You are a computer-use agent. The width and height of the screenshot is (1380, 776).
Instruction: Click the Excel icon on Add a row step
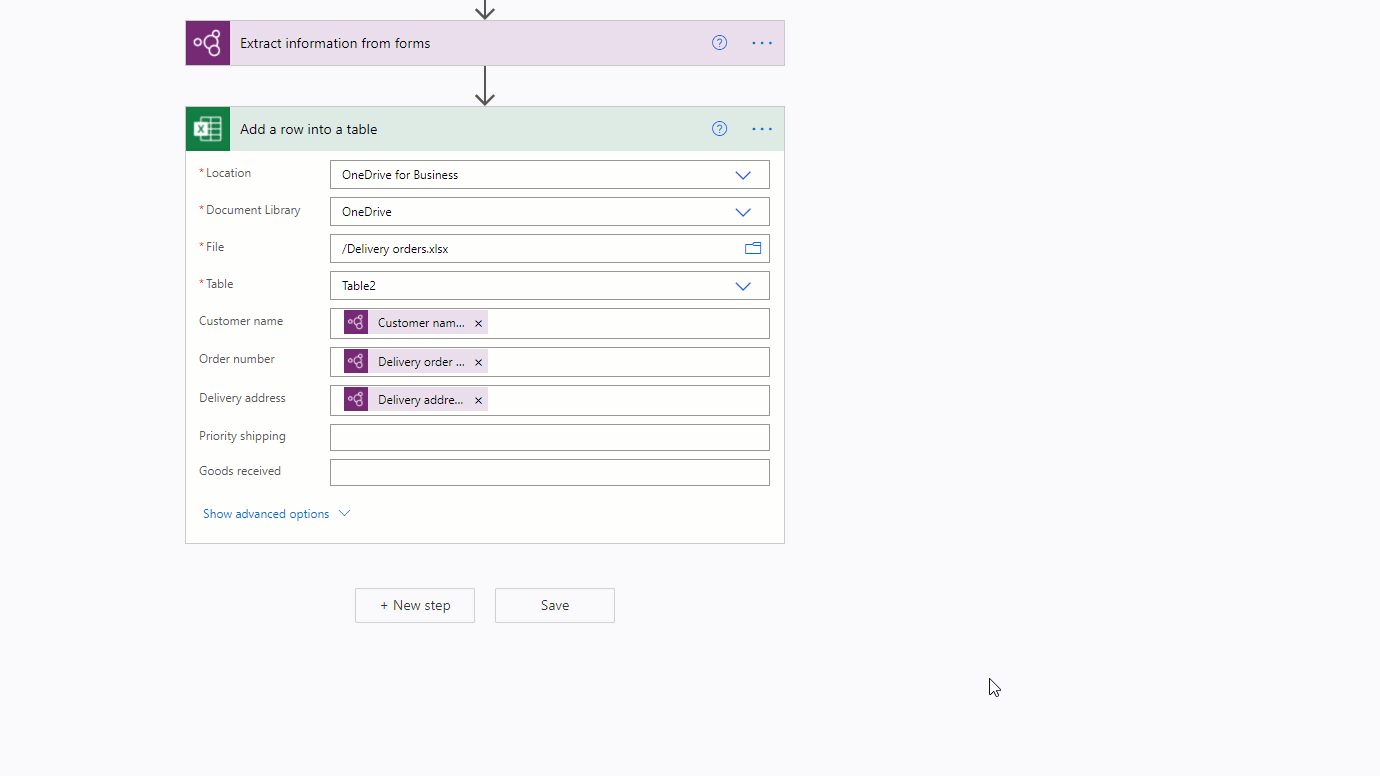coord(207,128)
